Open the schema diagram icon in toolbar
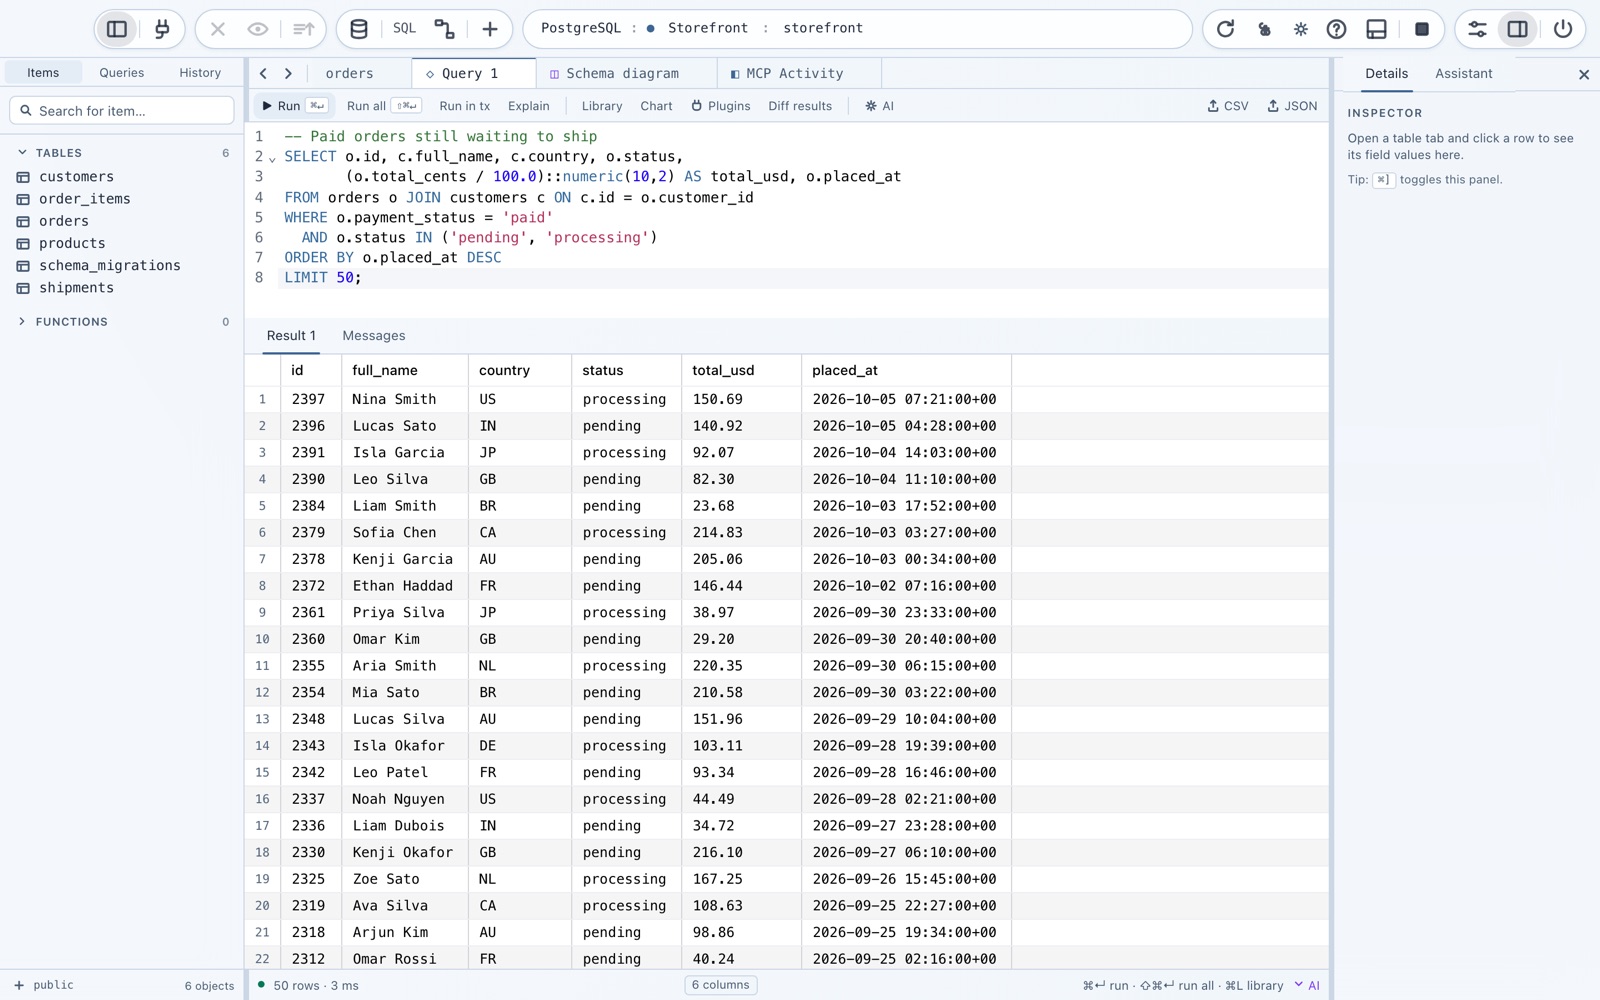 (445, 29)
